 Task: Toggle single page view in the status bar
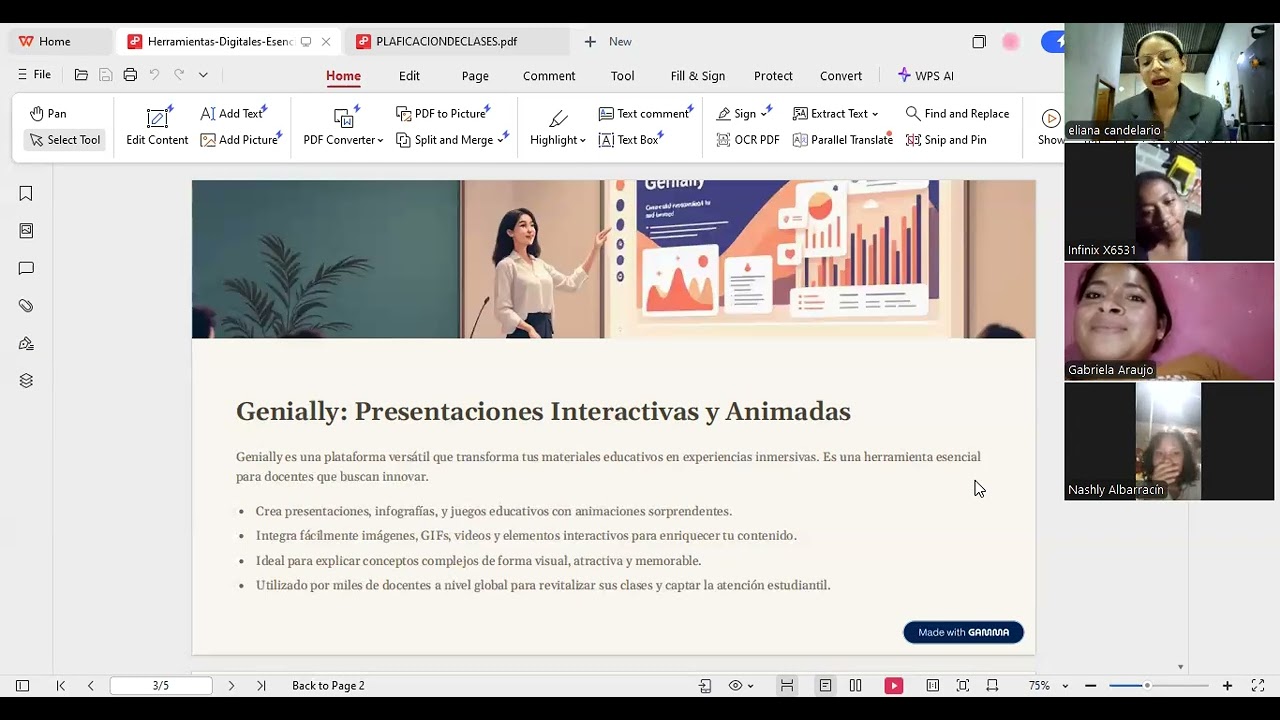click(825, 686)
